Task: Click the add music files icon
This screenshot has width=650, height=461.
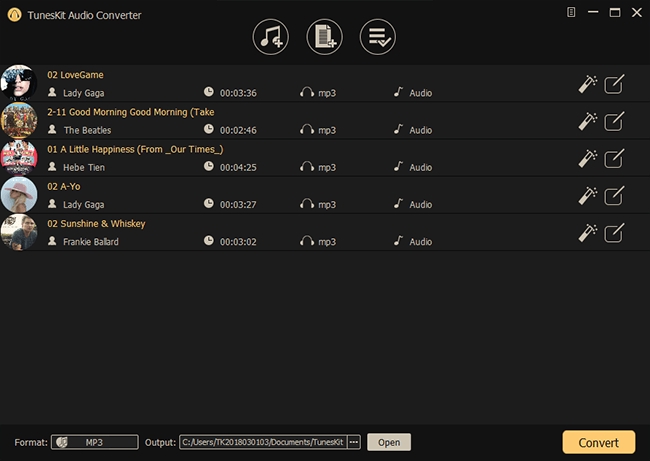Action: [271, 36]
